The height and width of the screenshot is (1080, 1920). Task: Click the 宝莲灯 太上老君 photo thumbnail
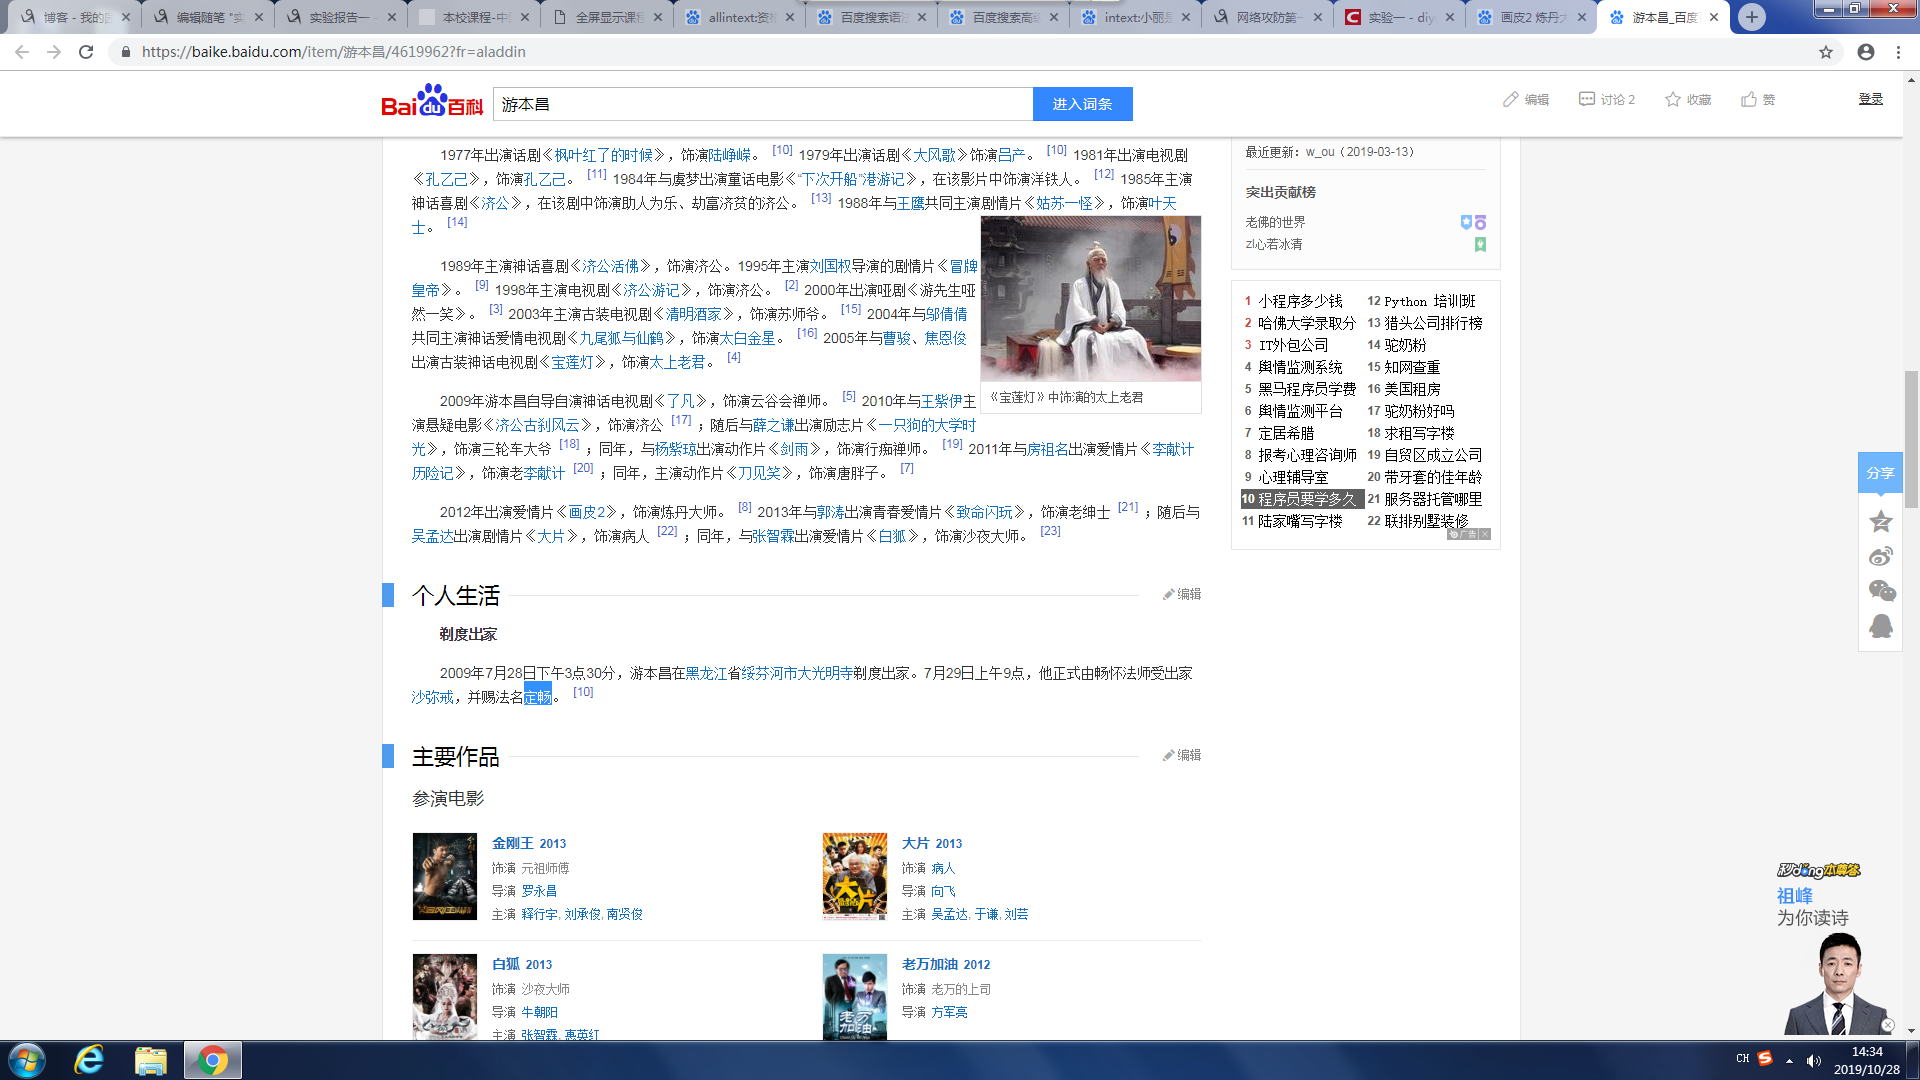(1090, 298)
